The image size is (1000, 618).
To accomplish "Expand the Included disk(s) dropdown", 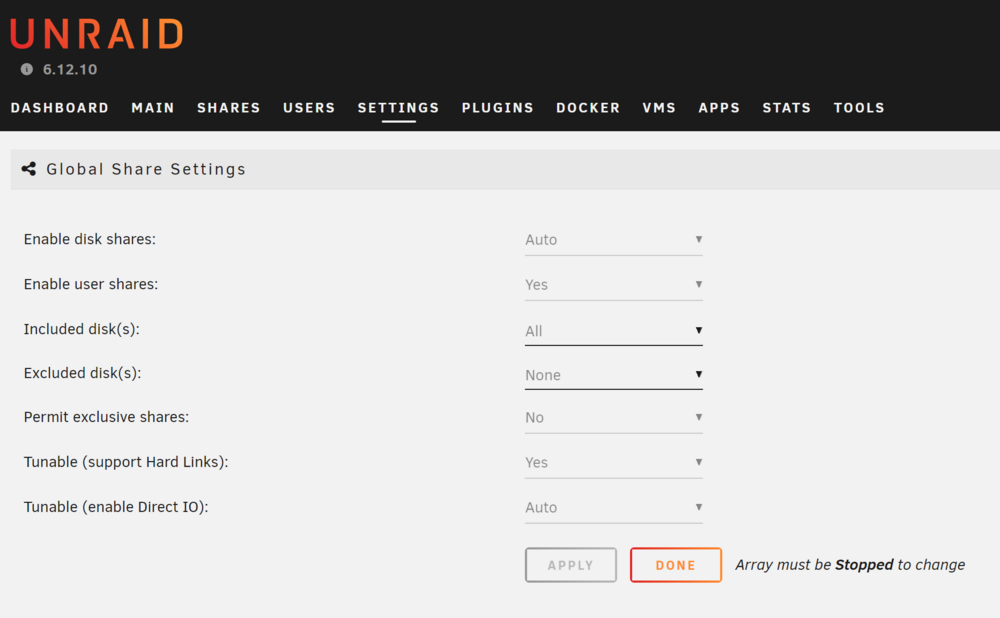I will 614,331.
